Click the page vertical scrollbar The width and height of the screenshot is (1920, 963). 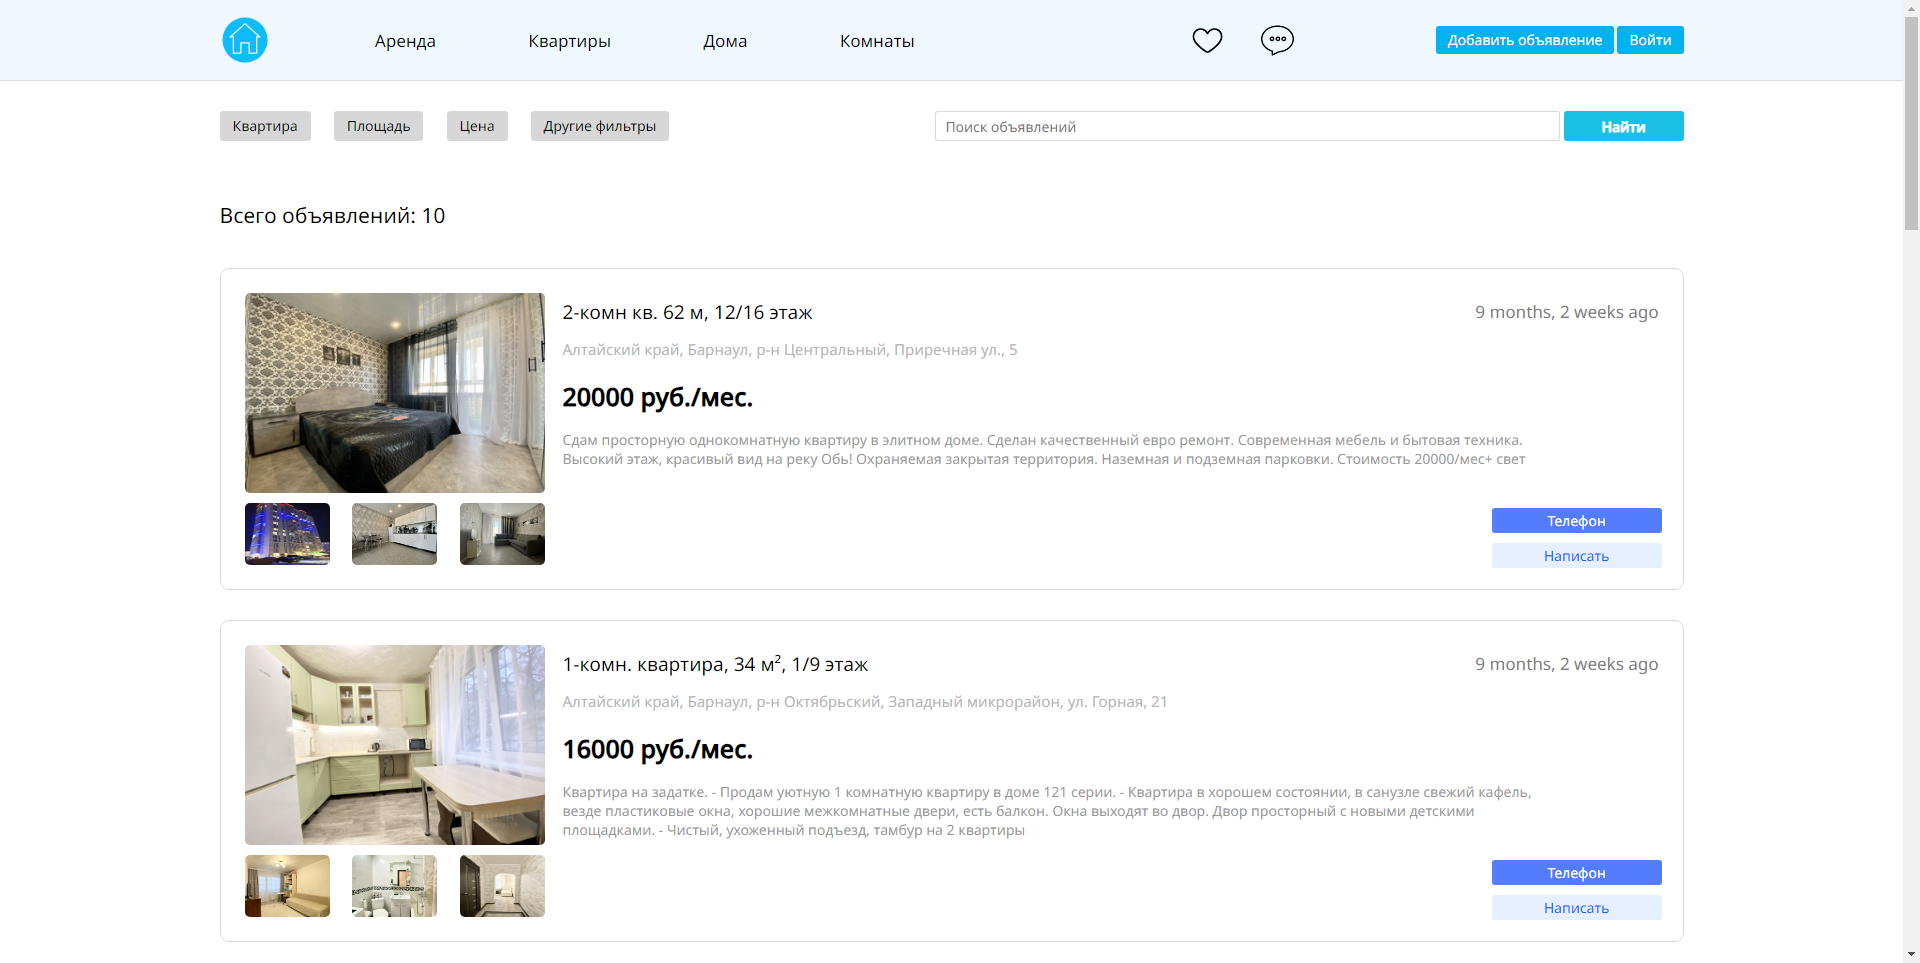click(x=1911, y=481)
